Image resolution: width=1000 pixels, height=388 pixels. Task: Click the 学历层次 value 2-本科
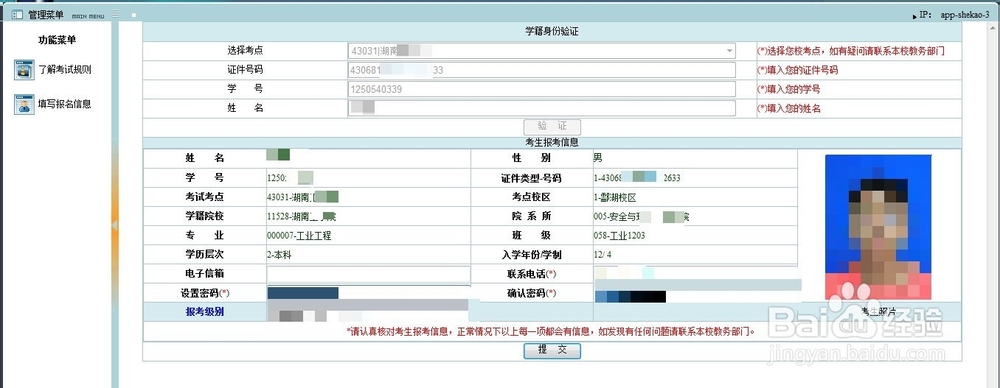[x=279, y=255]
